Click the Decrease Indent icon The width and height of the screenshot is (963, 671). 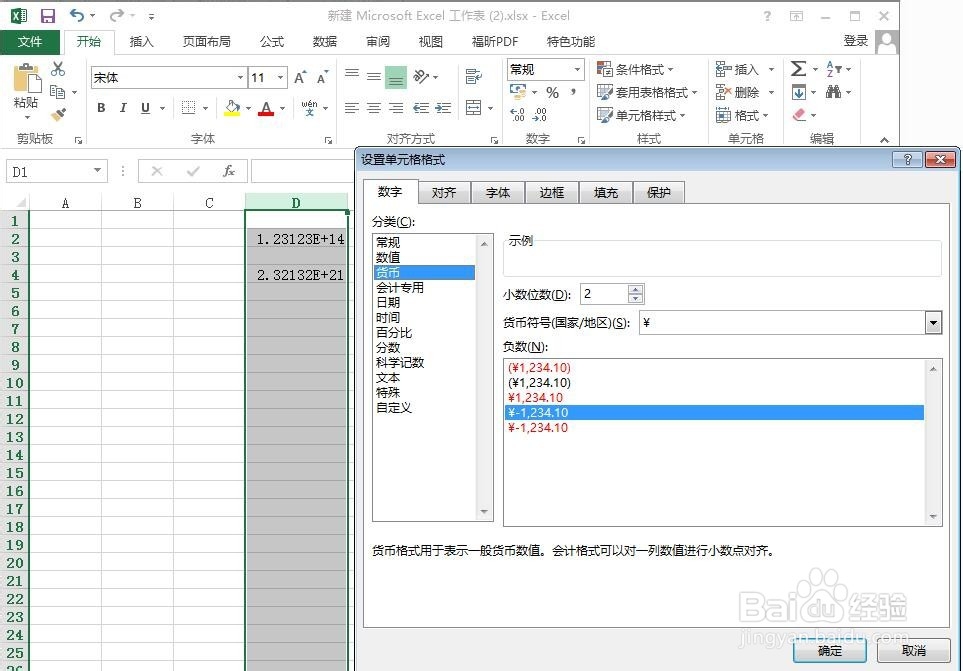(421, 108)
